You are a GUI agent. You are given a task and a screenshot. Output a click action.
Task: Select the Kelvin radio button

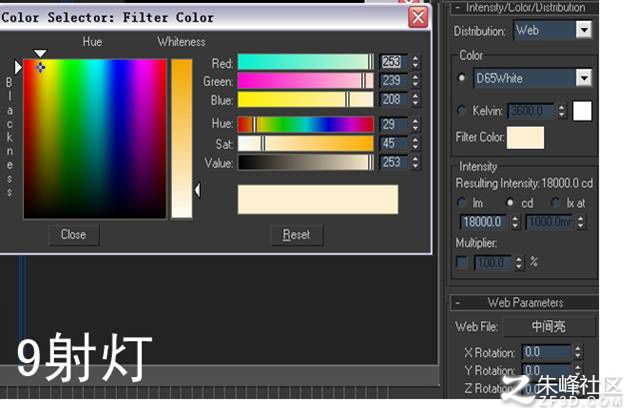click(x=461, y=110)
